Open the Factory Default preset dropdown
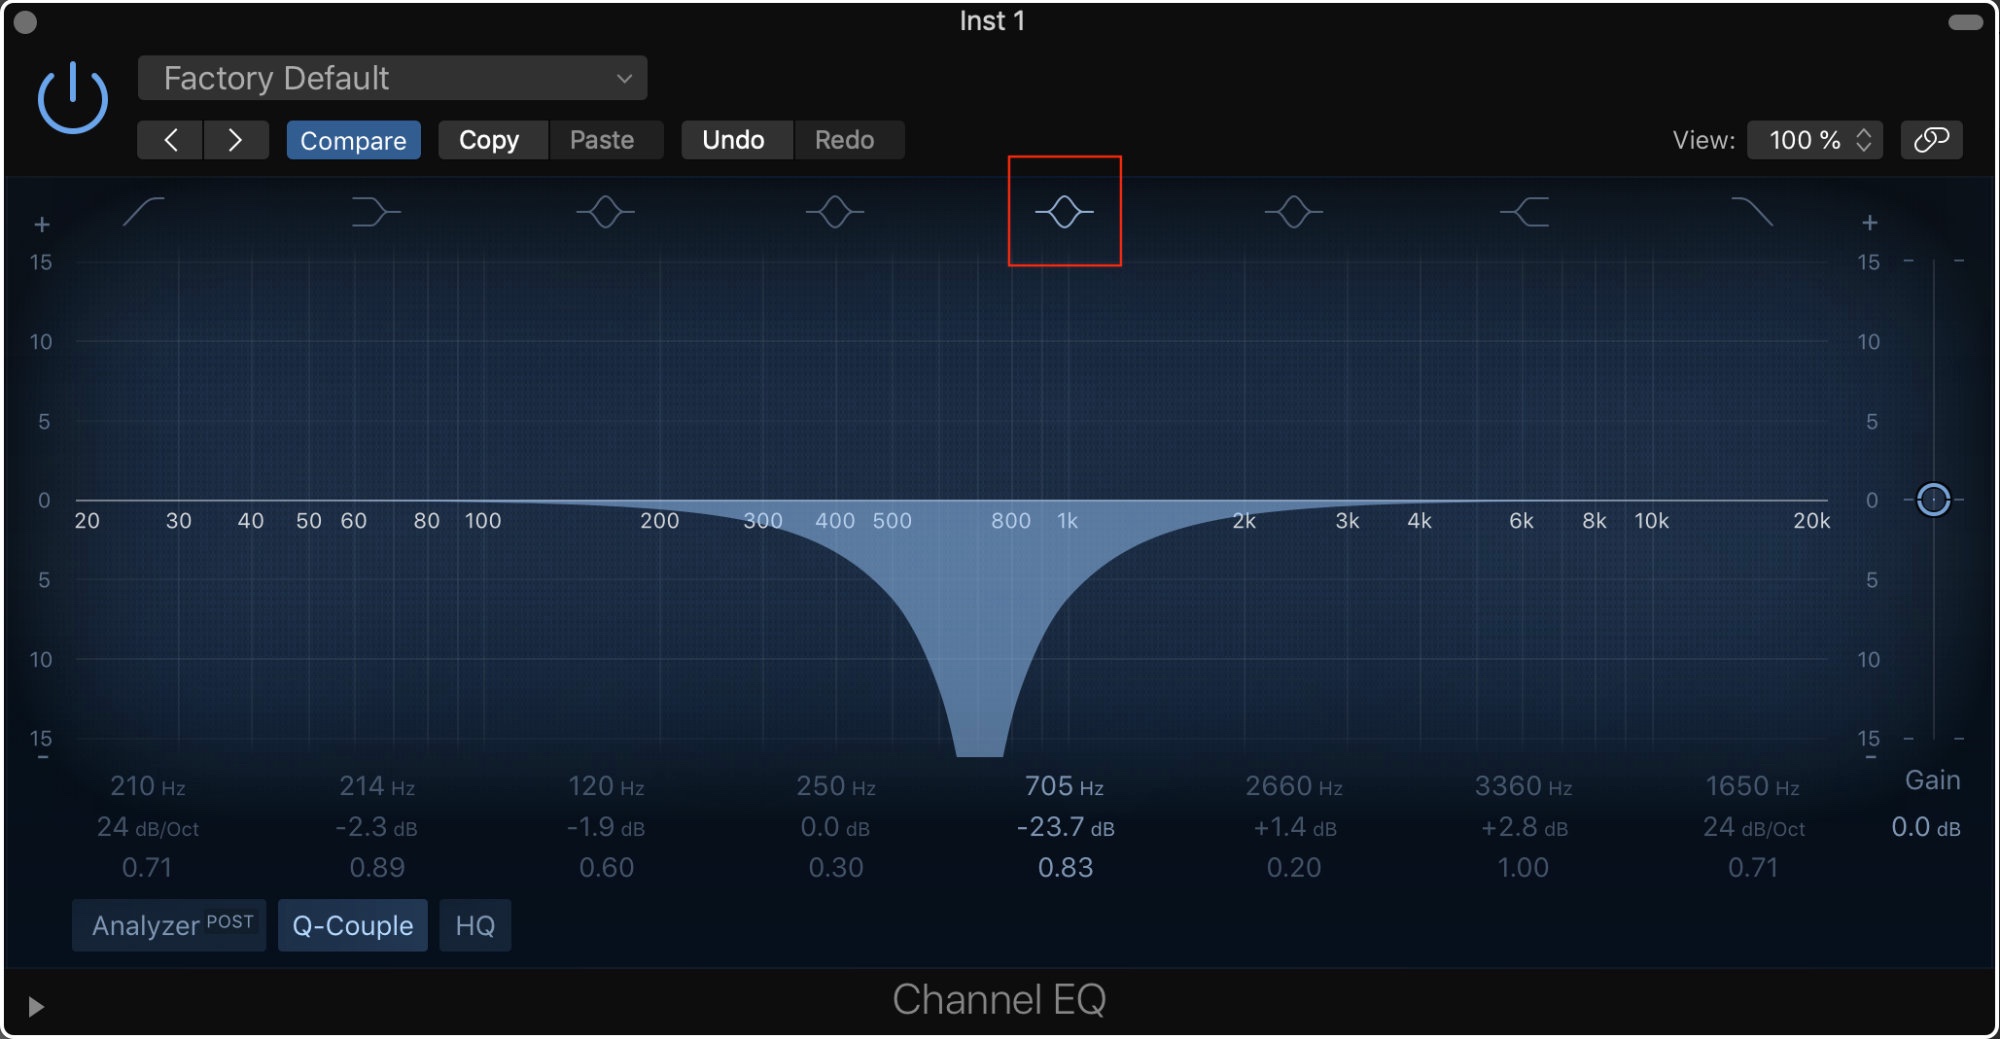This screenshot has height=1039, width=2000. [x=392, y=78]
